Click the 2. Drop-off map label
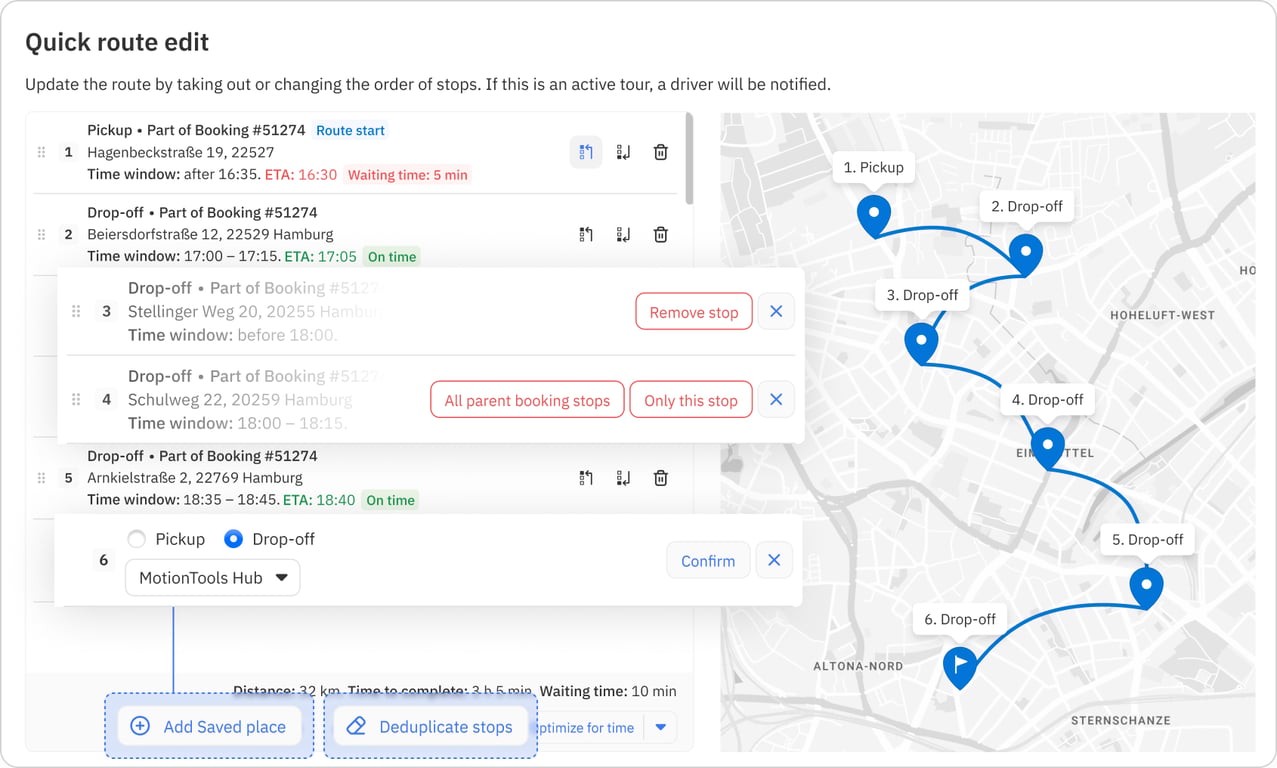This screenshot has height=768, width=1277. pos(1027,206)
